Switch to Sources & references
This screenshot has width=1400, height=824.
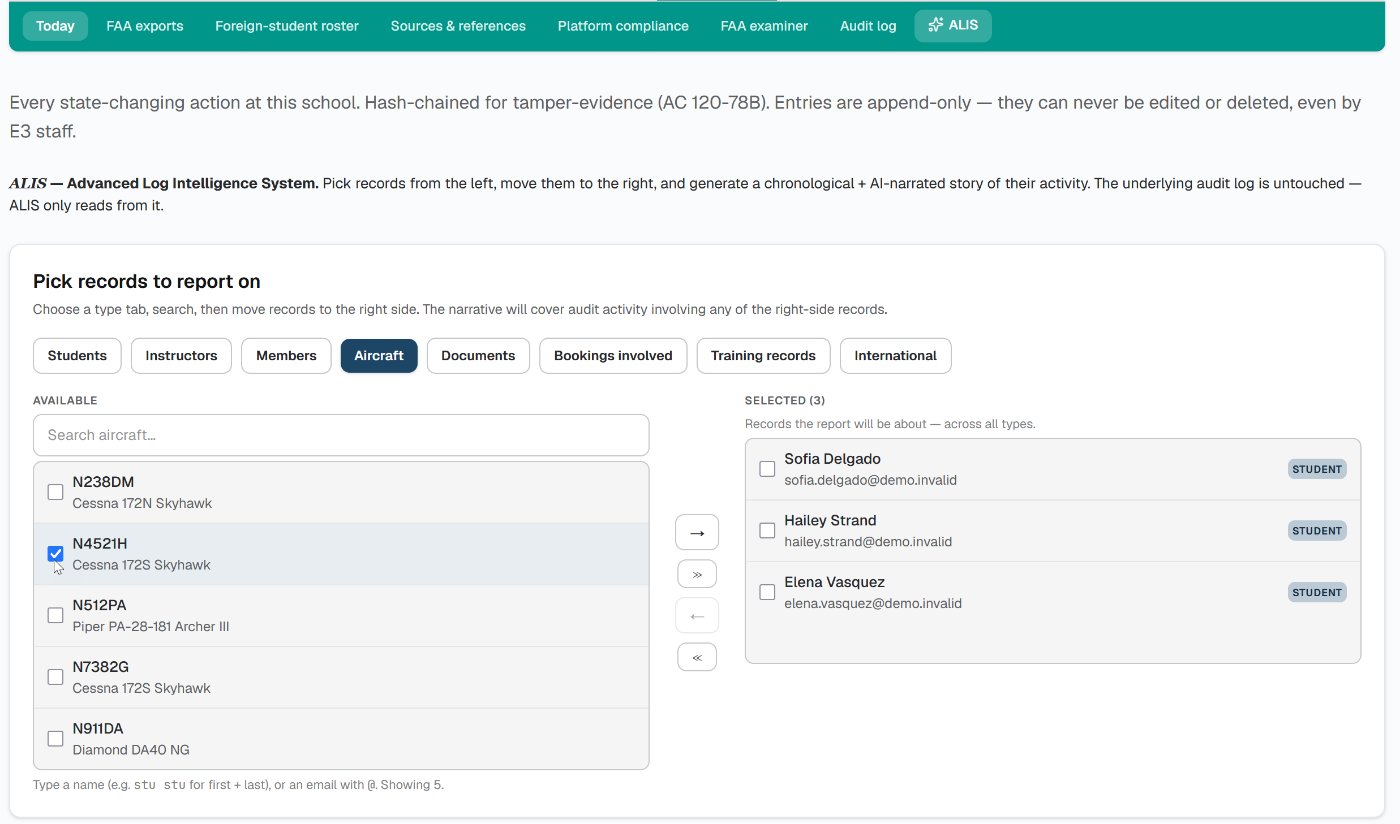coord(458,26)
